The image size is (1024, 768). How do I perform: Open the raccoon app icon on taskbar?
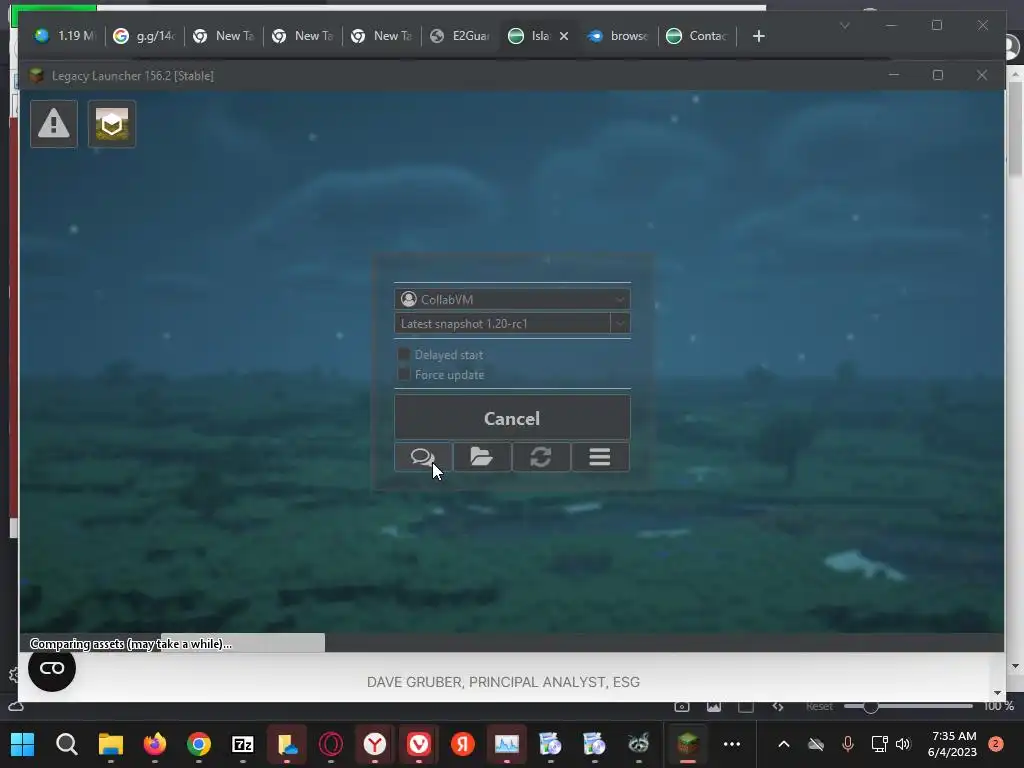(639, 744)
